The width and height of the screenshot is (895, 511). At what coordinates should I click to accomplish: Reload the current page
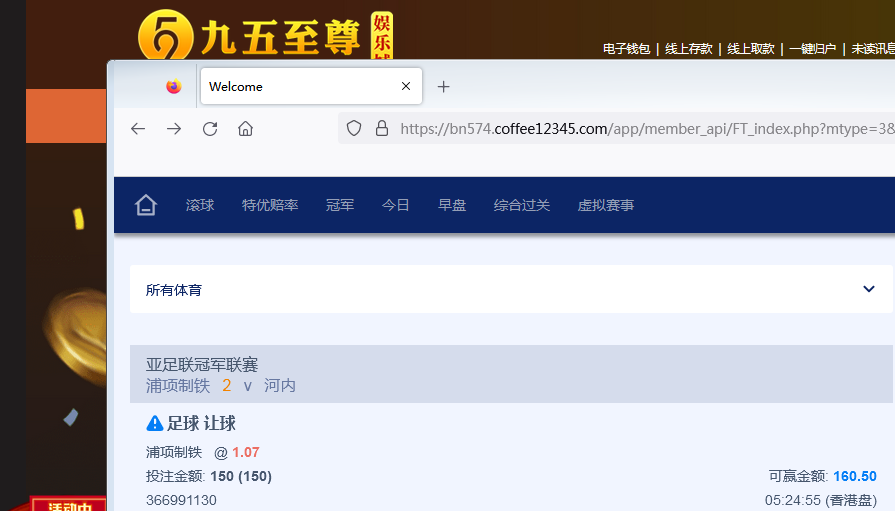[210, 129]
